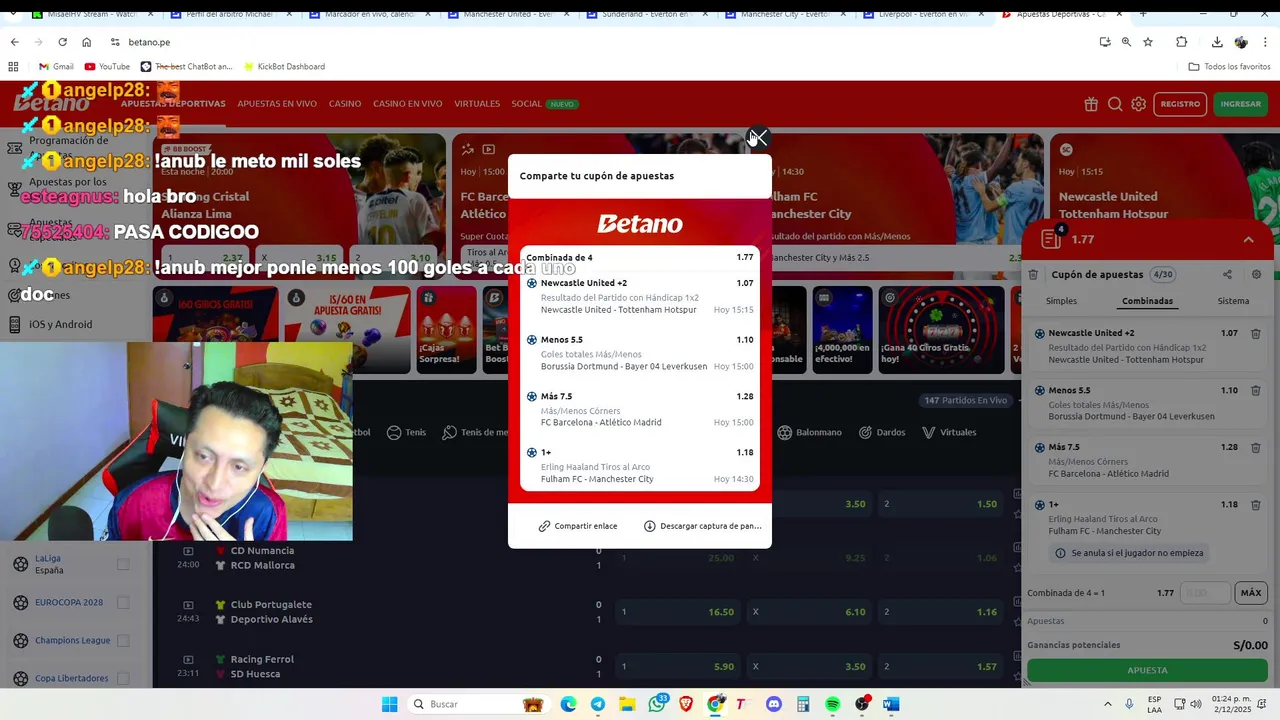Screen dimensions: 1280x720
Task: Open the ¡Cajas Sorpresa! promo card
Action: tap(447, 330)
